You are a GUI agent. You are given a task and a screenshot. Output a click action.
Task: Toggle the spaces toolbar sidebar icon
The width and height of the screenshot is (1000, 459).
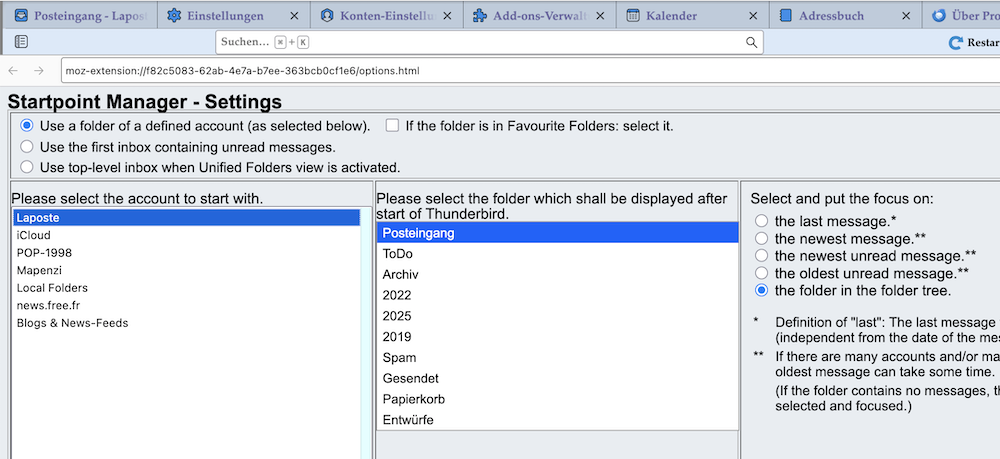21,42
